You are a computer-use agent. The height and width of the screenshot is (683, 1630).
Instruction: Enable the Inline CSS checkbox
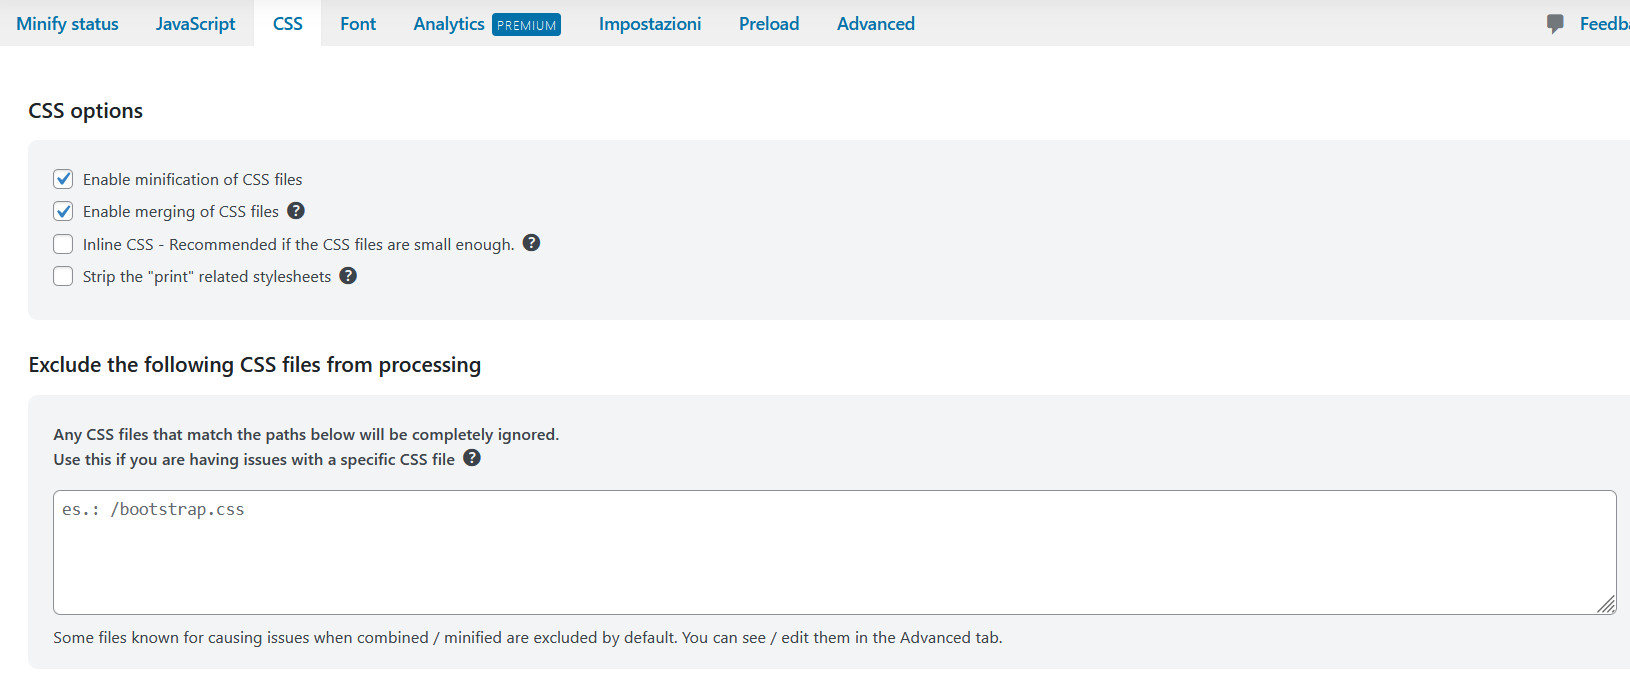[63, 244]
